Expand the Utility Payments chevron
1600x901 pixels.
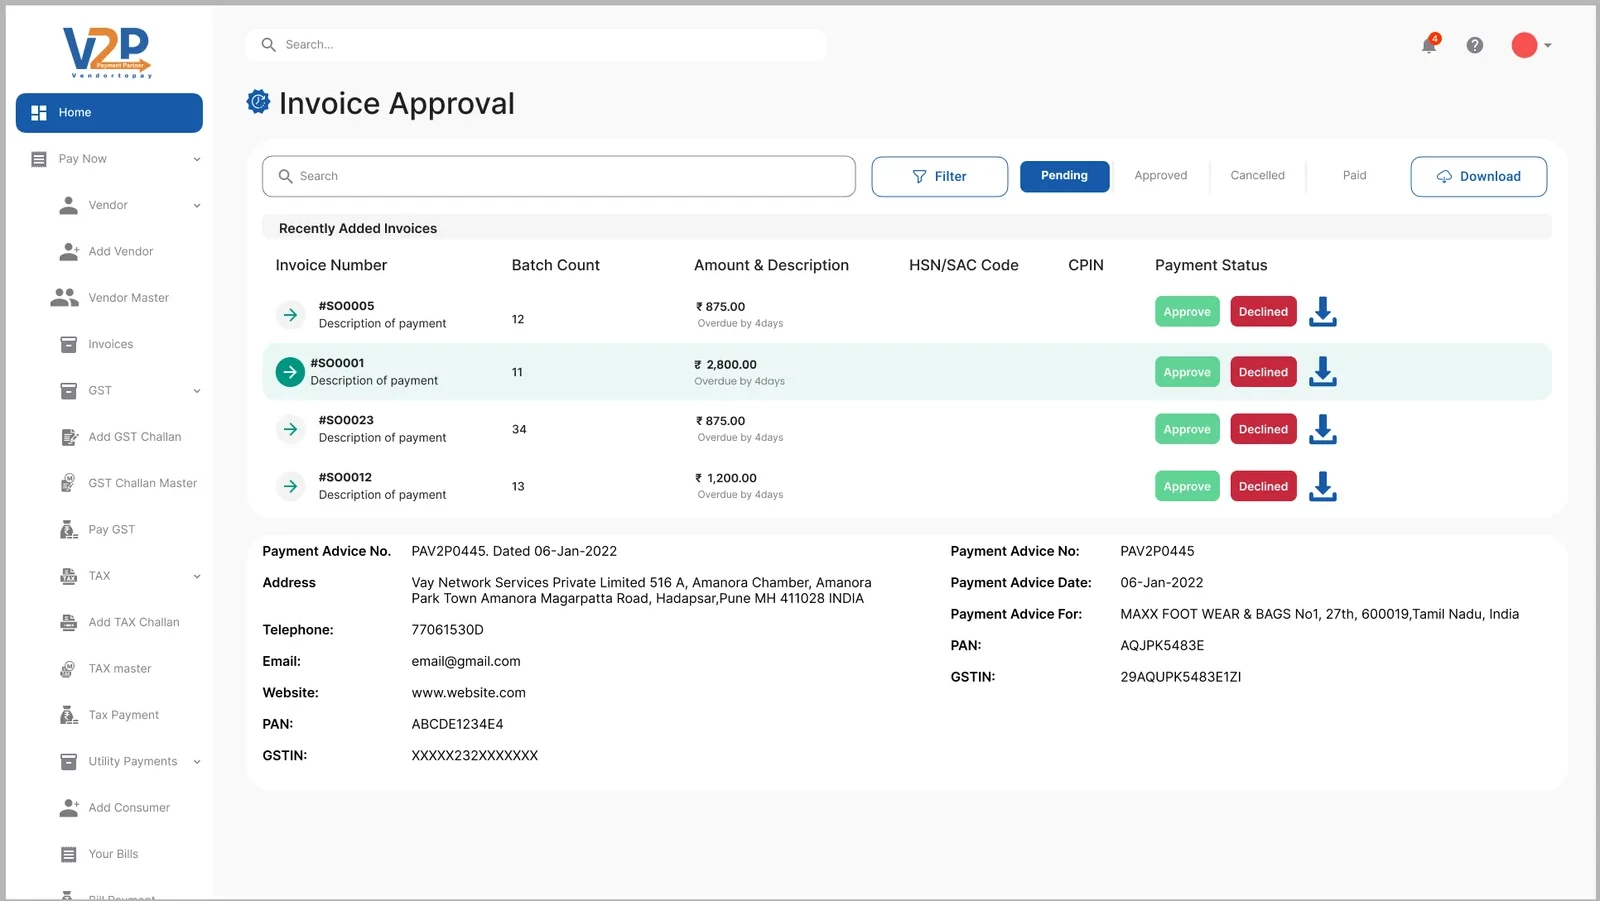point(197,762)
